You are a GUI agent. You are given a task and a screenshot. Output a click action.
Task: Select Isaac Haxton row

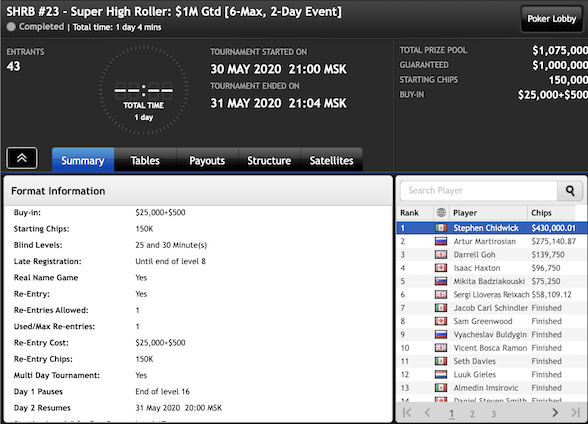pyautogui.click(x=491, y=268)
